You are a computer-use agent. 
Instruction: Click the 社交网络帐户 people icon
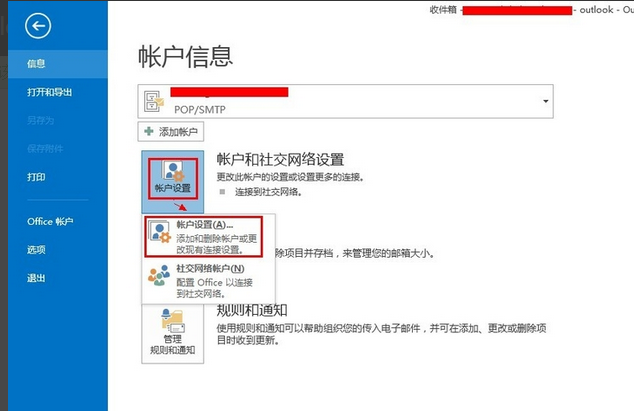pyautogui.click(x=158, y=275)
